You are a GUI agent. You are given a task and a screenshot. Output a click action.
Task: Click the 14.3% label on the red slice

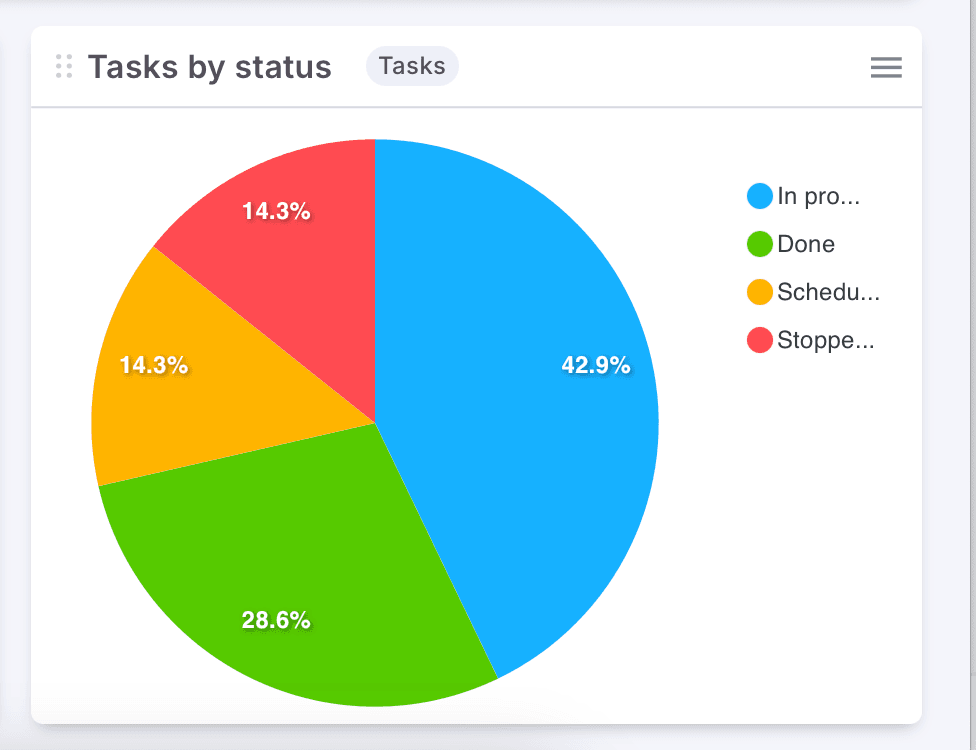276,211
